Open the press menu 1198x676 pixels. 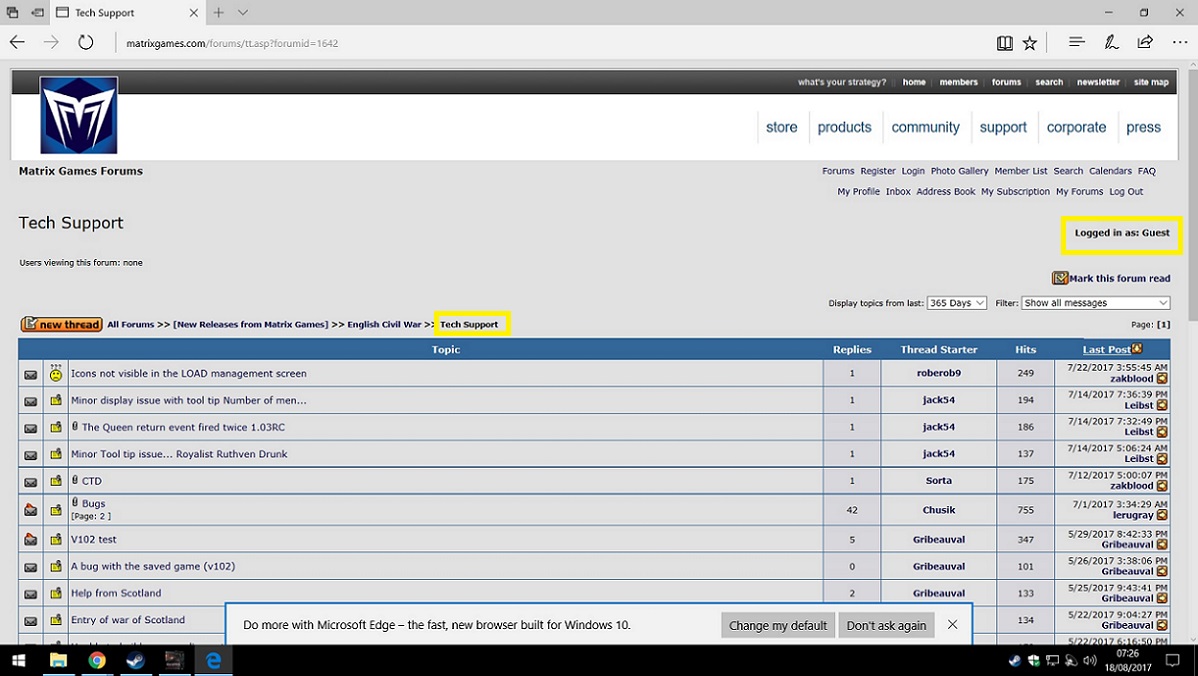click(x=1143, y=128)
